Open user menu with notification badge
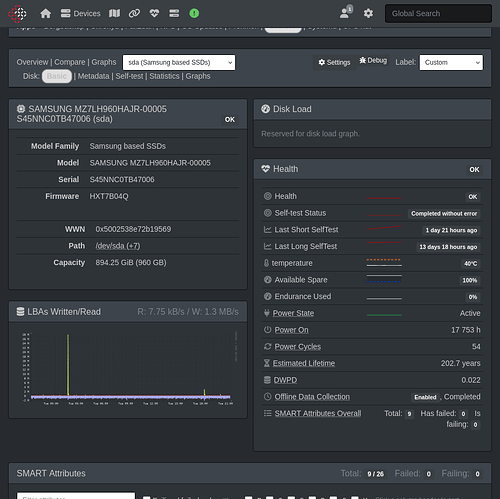Screen dimensions: 500x499 pyautogui.click(x=346, y=12)
